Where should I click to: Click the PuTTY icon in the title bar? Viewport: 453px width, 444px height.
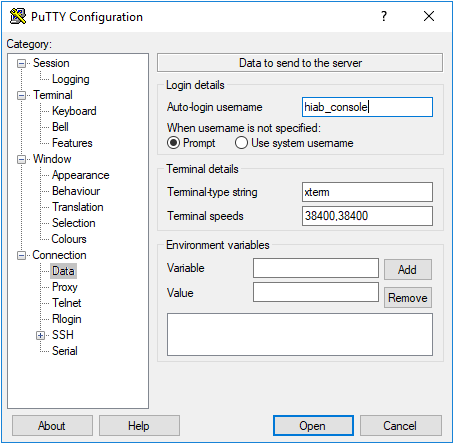click(18, 16)
